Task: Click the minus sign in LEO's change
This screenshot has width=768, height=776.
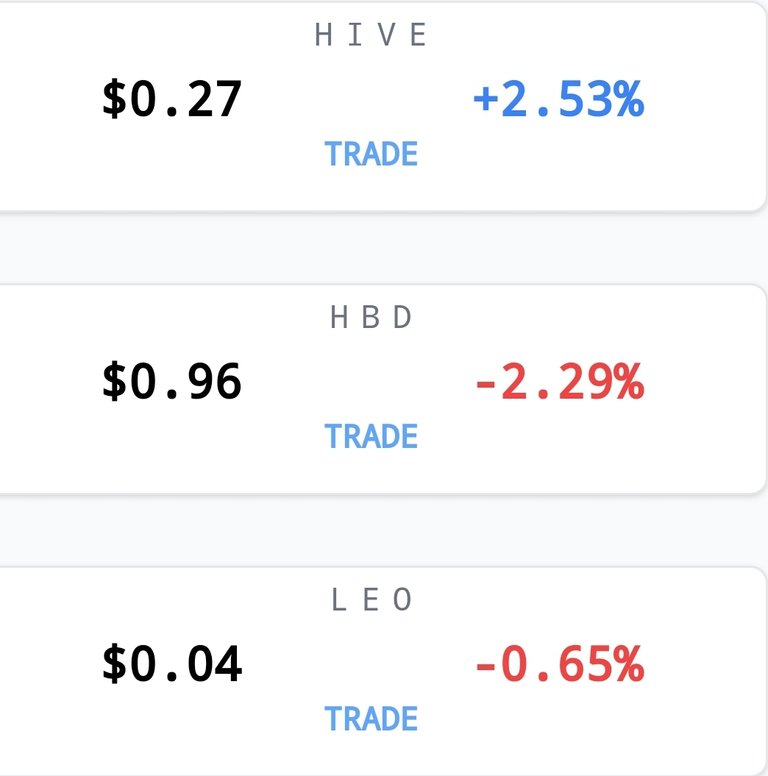Action: click(x=485, y=666)
